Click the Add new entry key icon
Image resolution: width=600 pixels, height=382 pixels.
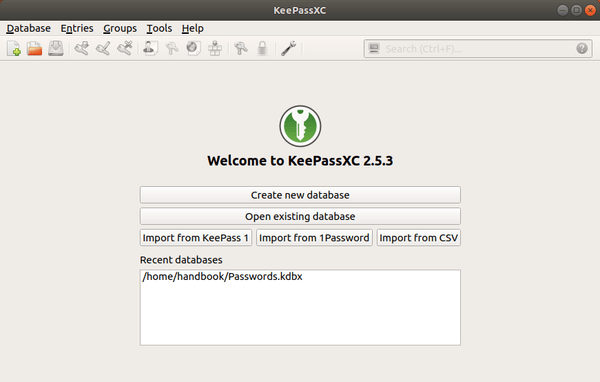coord(82,49)
